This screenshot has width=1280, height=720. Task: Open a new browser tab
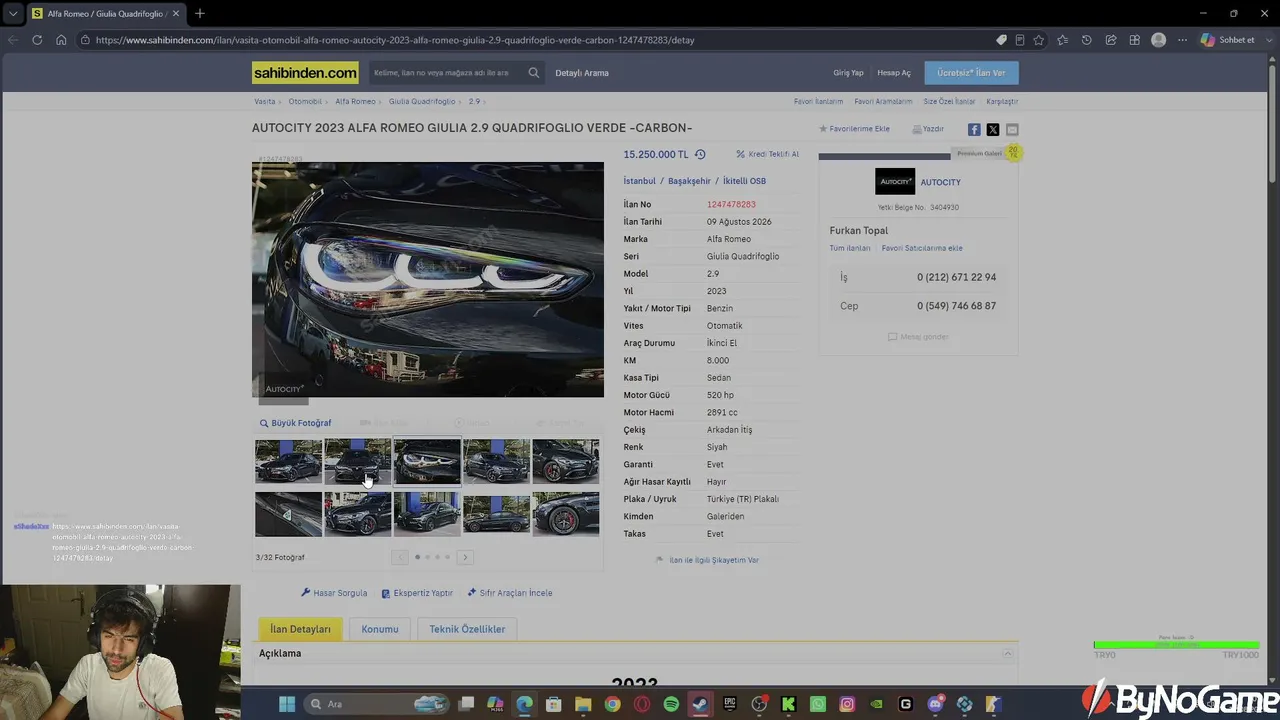200,14
